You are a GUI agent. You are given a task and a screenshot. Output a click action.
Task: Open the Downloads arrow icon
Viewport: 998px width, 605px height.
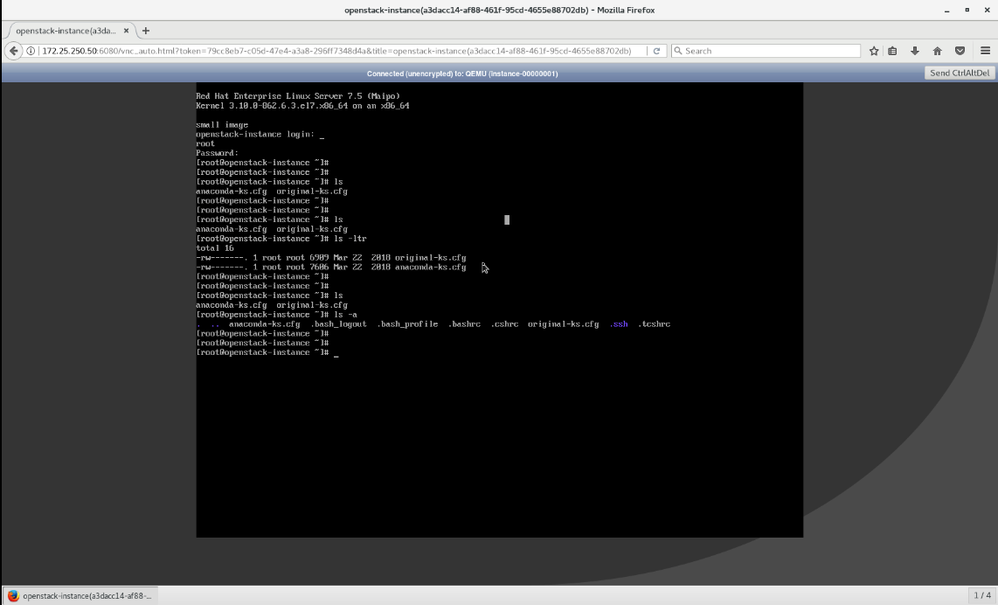tap(914, 51)
